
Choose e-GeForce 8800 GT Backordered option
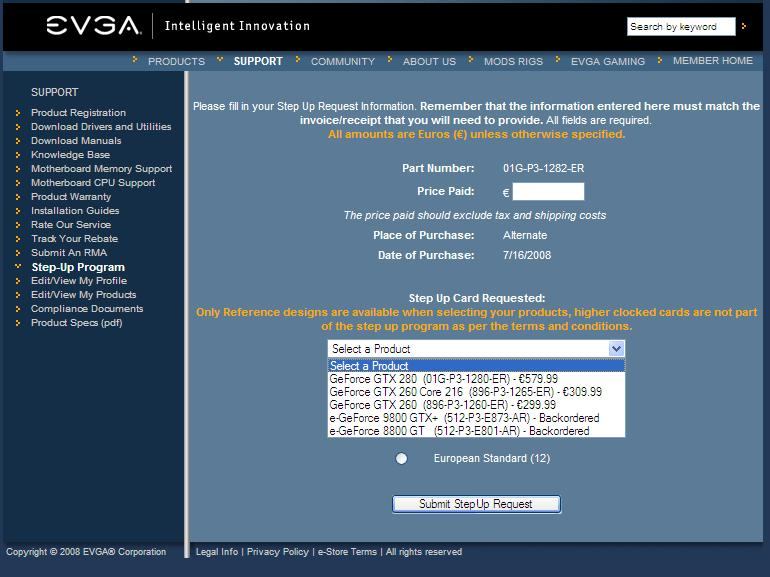(x=476, y=431)
